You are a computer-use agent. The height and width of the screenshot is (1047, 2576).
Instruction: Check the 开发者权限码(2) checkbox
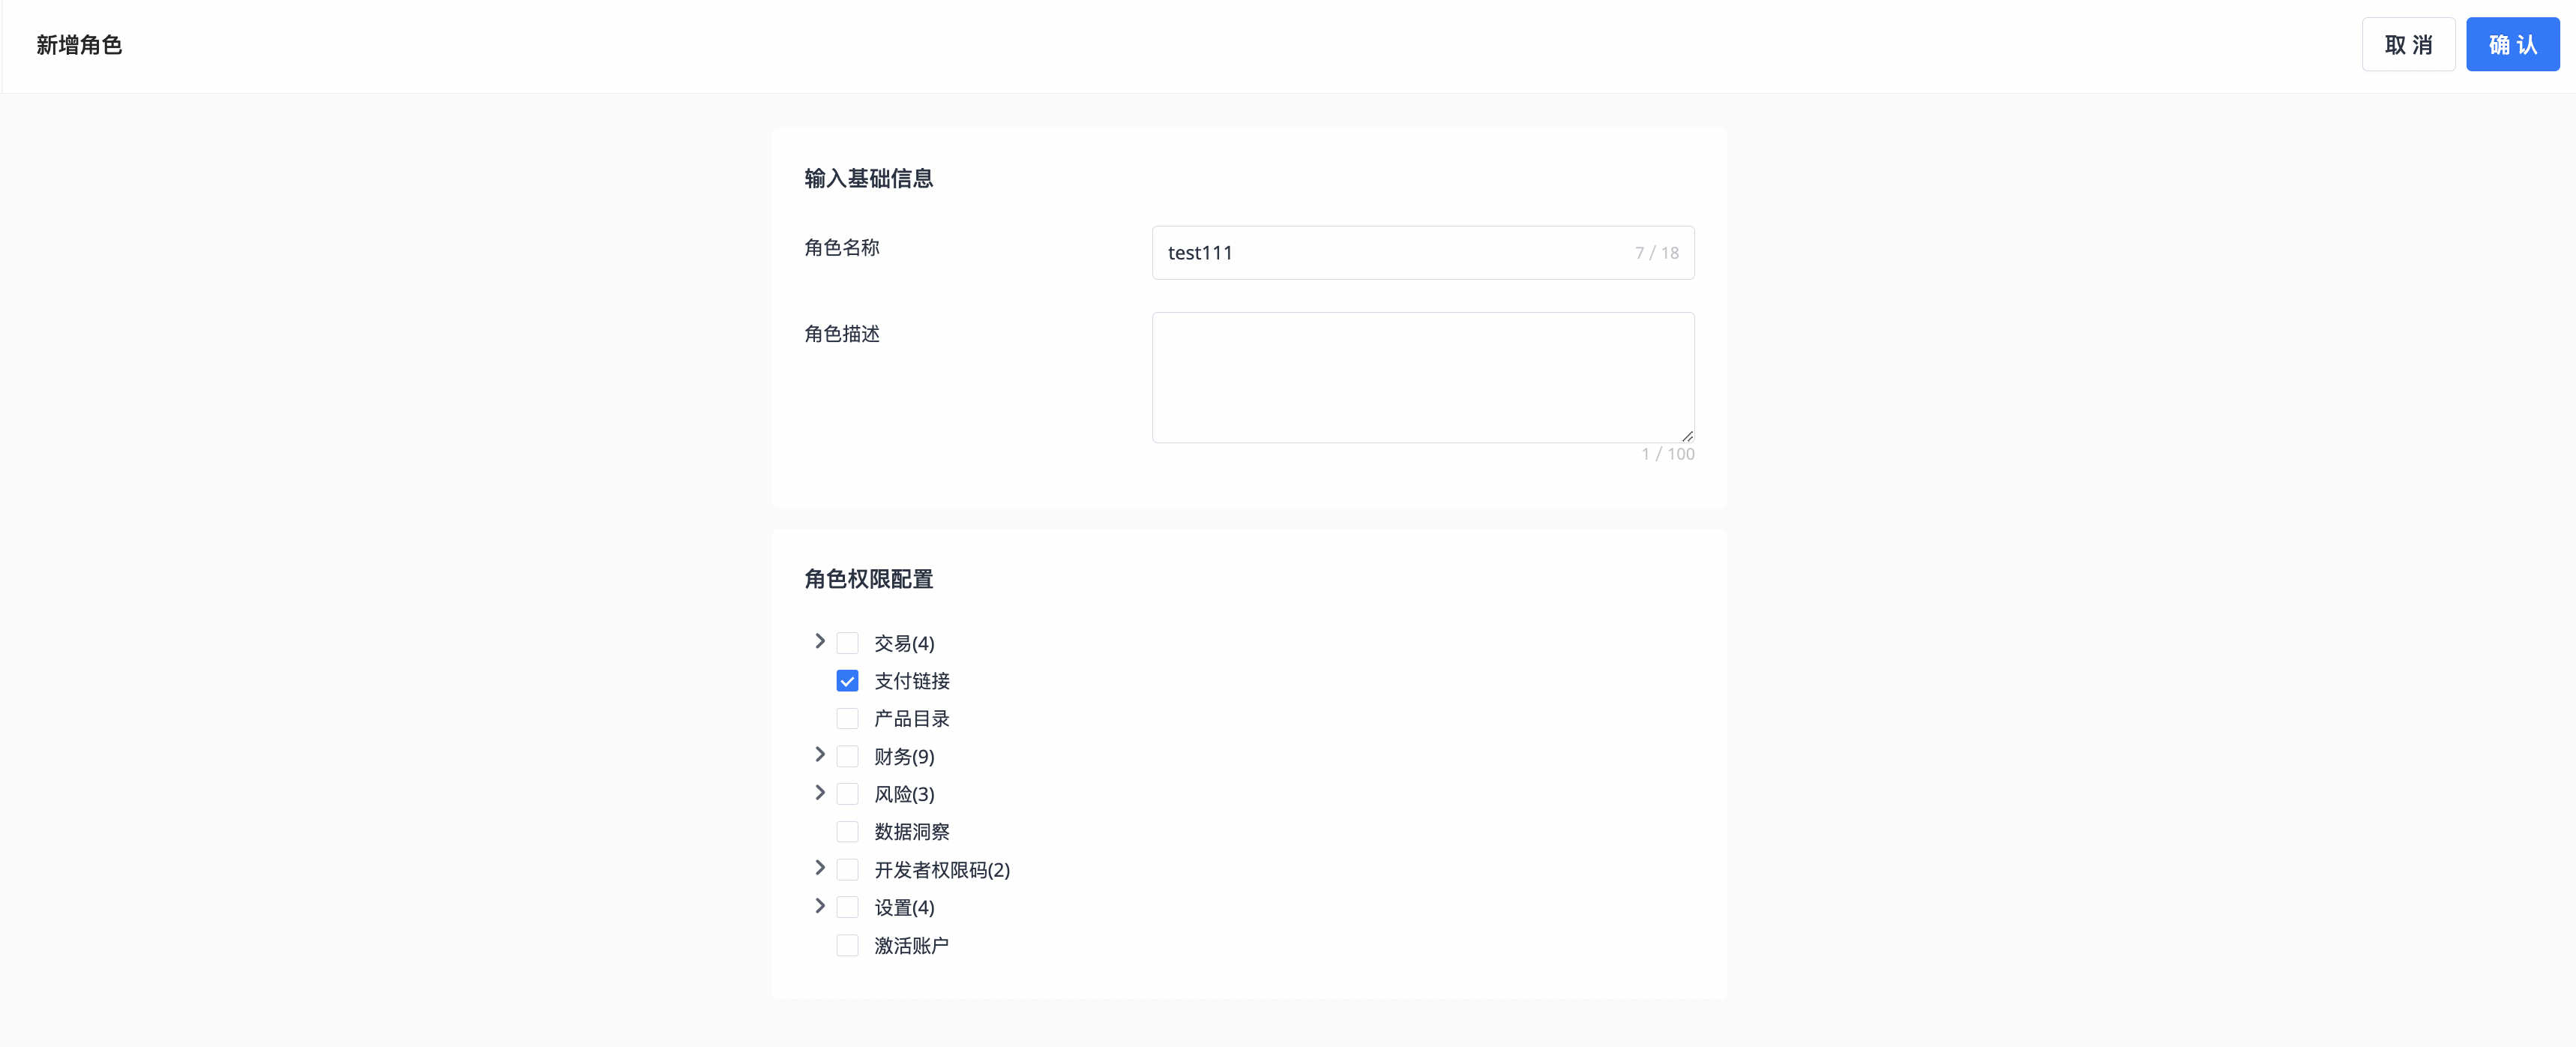pyautogui.click(x=847, y=870)
